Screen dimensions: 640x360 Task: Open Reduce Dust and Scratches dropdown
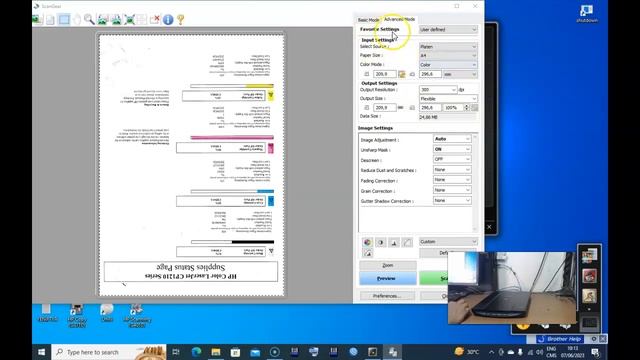coord(452,170)
